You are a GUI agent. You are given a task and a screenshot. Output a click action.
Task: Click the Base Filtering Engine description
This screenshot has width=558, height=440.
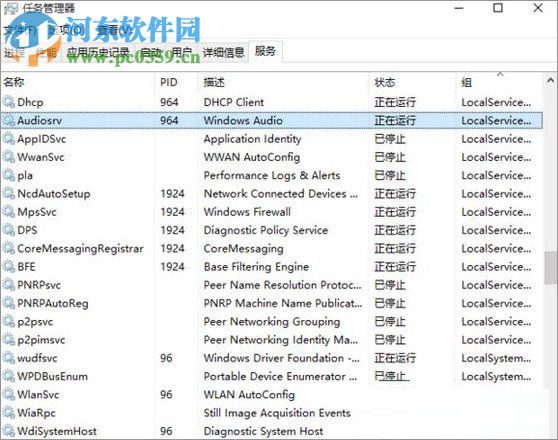click(256, 267)
